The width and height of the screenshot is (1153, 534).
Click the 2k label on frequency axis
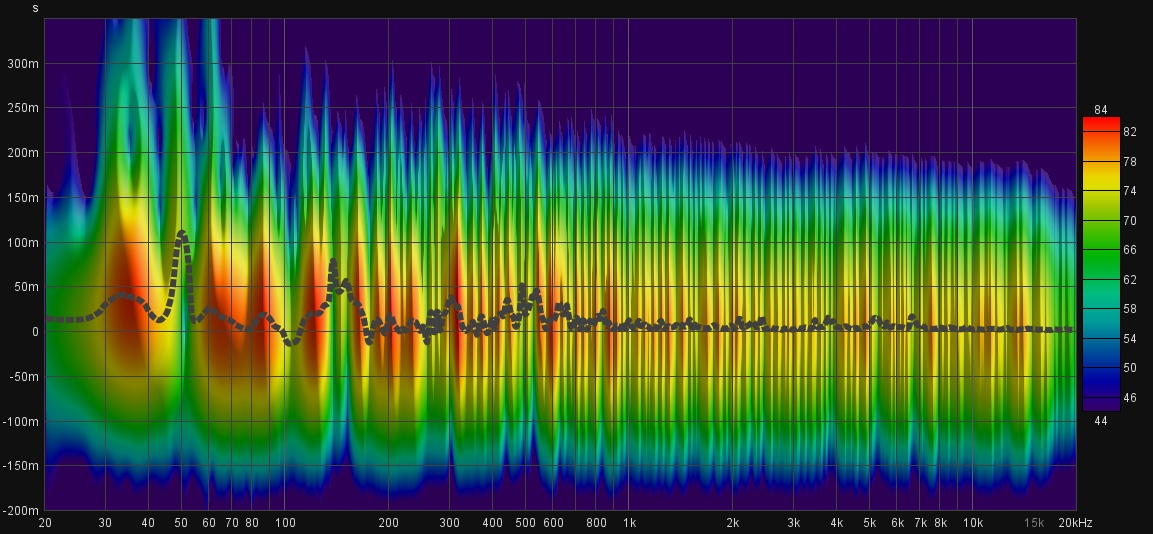pos(733,523)
